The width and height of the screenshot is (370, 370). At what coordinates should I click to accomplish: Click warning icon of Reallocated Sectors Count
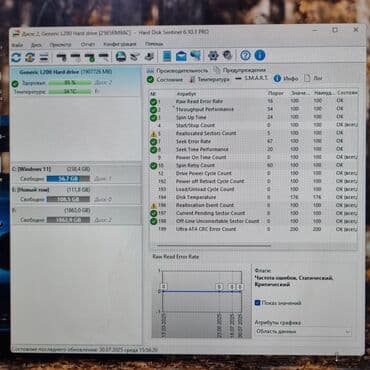pyautogui.click(x=154, y=134)
